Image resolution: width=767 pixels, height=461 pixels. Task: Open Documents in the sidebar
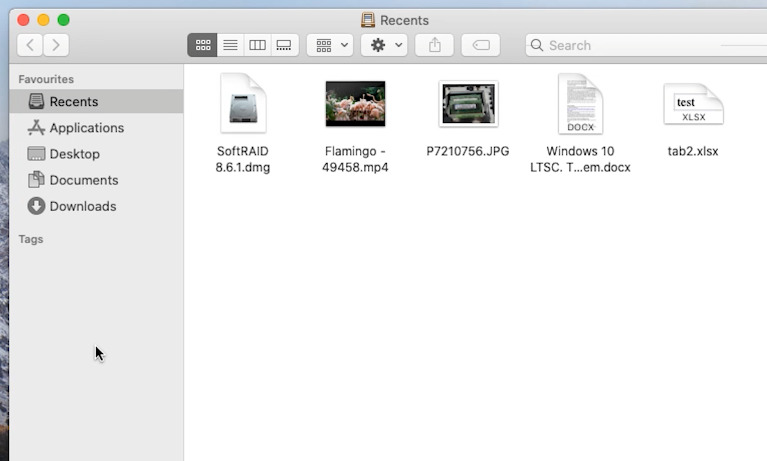click(x=96, y=180)
